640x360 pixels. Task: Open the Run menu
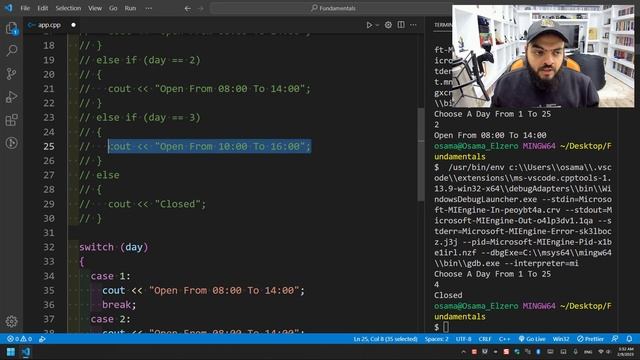[130, 8]
